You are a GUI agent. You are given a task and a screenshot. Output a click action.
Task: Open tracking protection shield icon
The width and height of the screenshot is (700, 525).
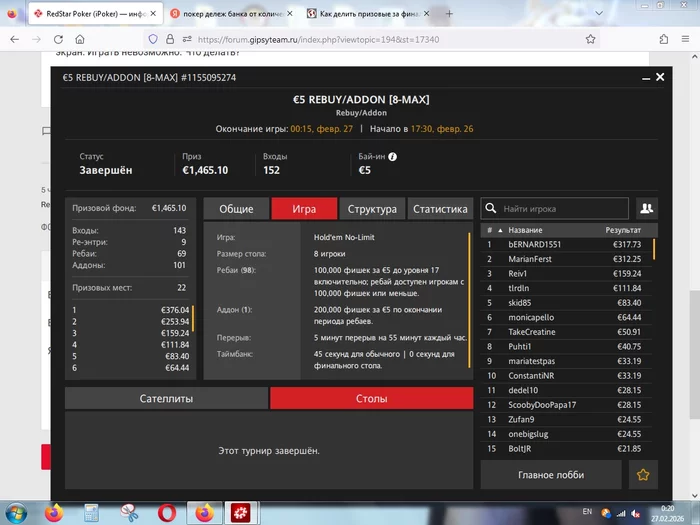153,39
